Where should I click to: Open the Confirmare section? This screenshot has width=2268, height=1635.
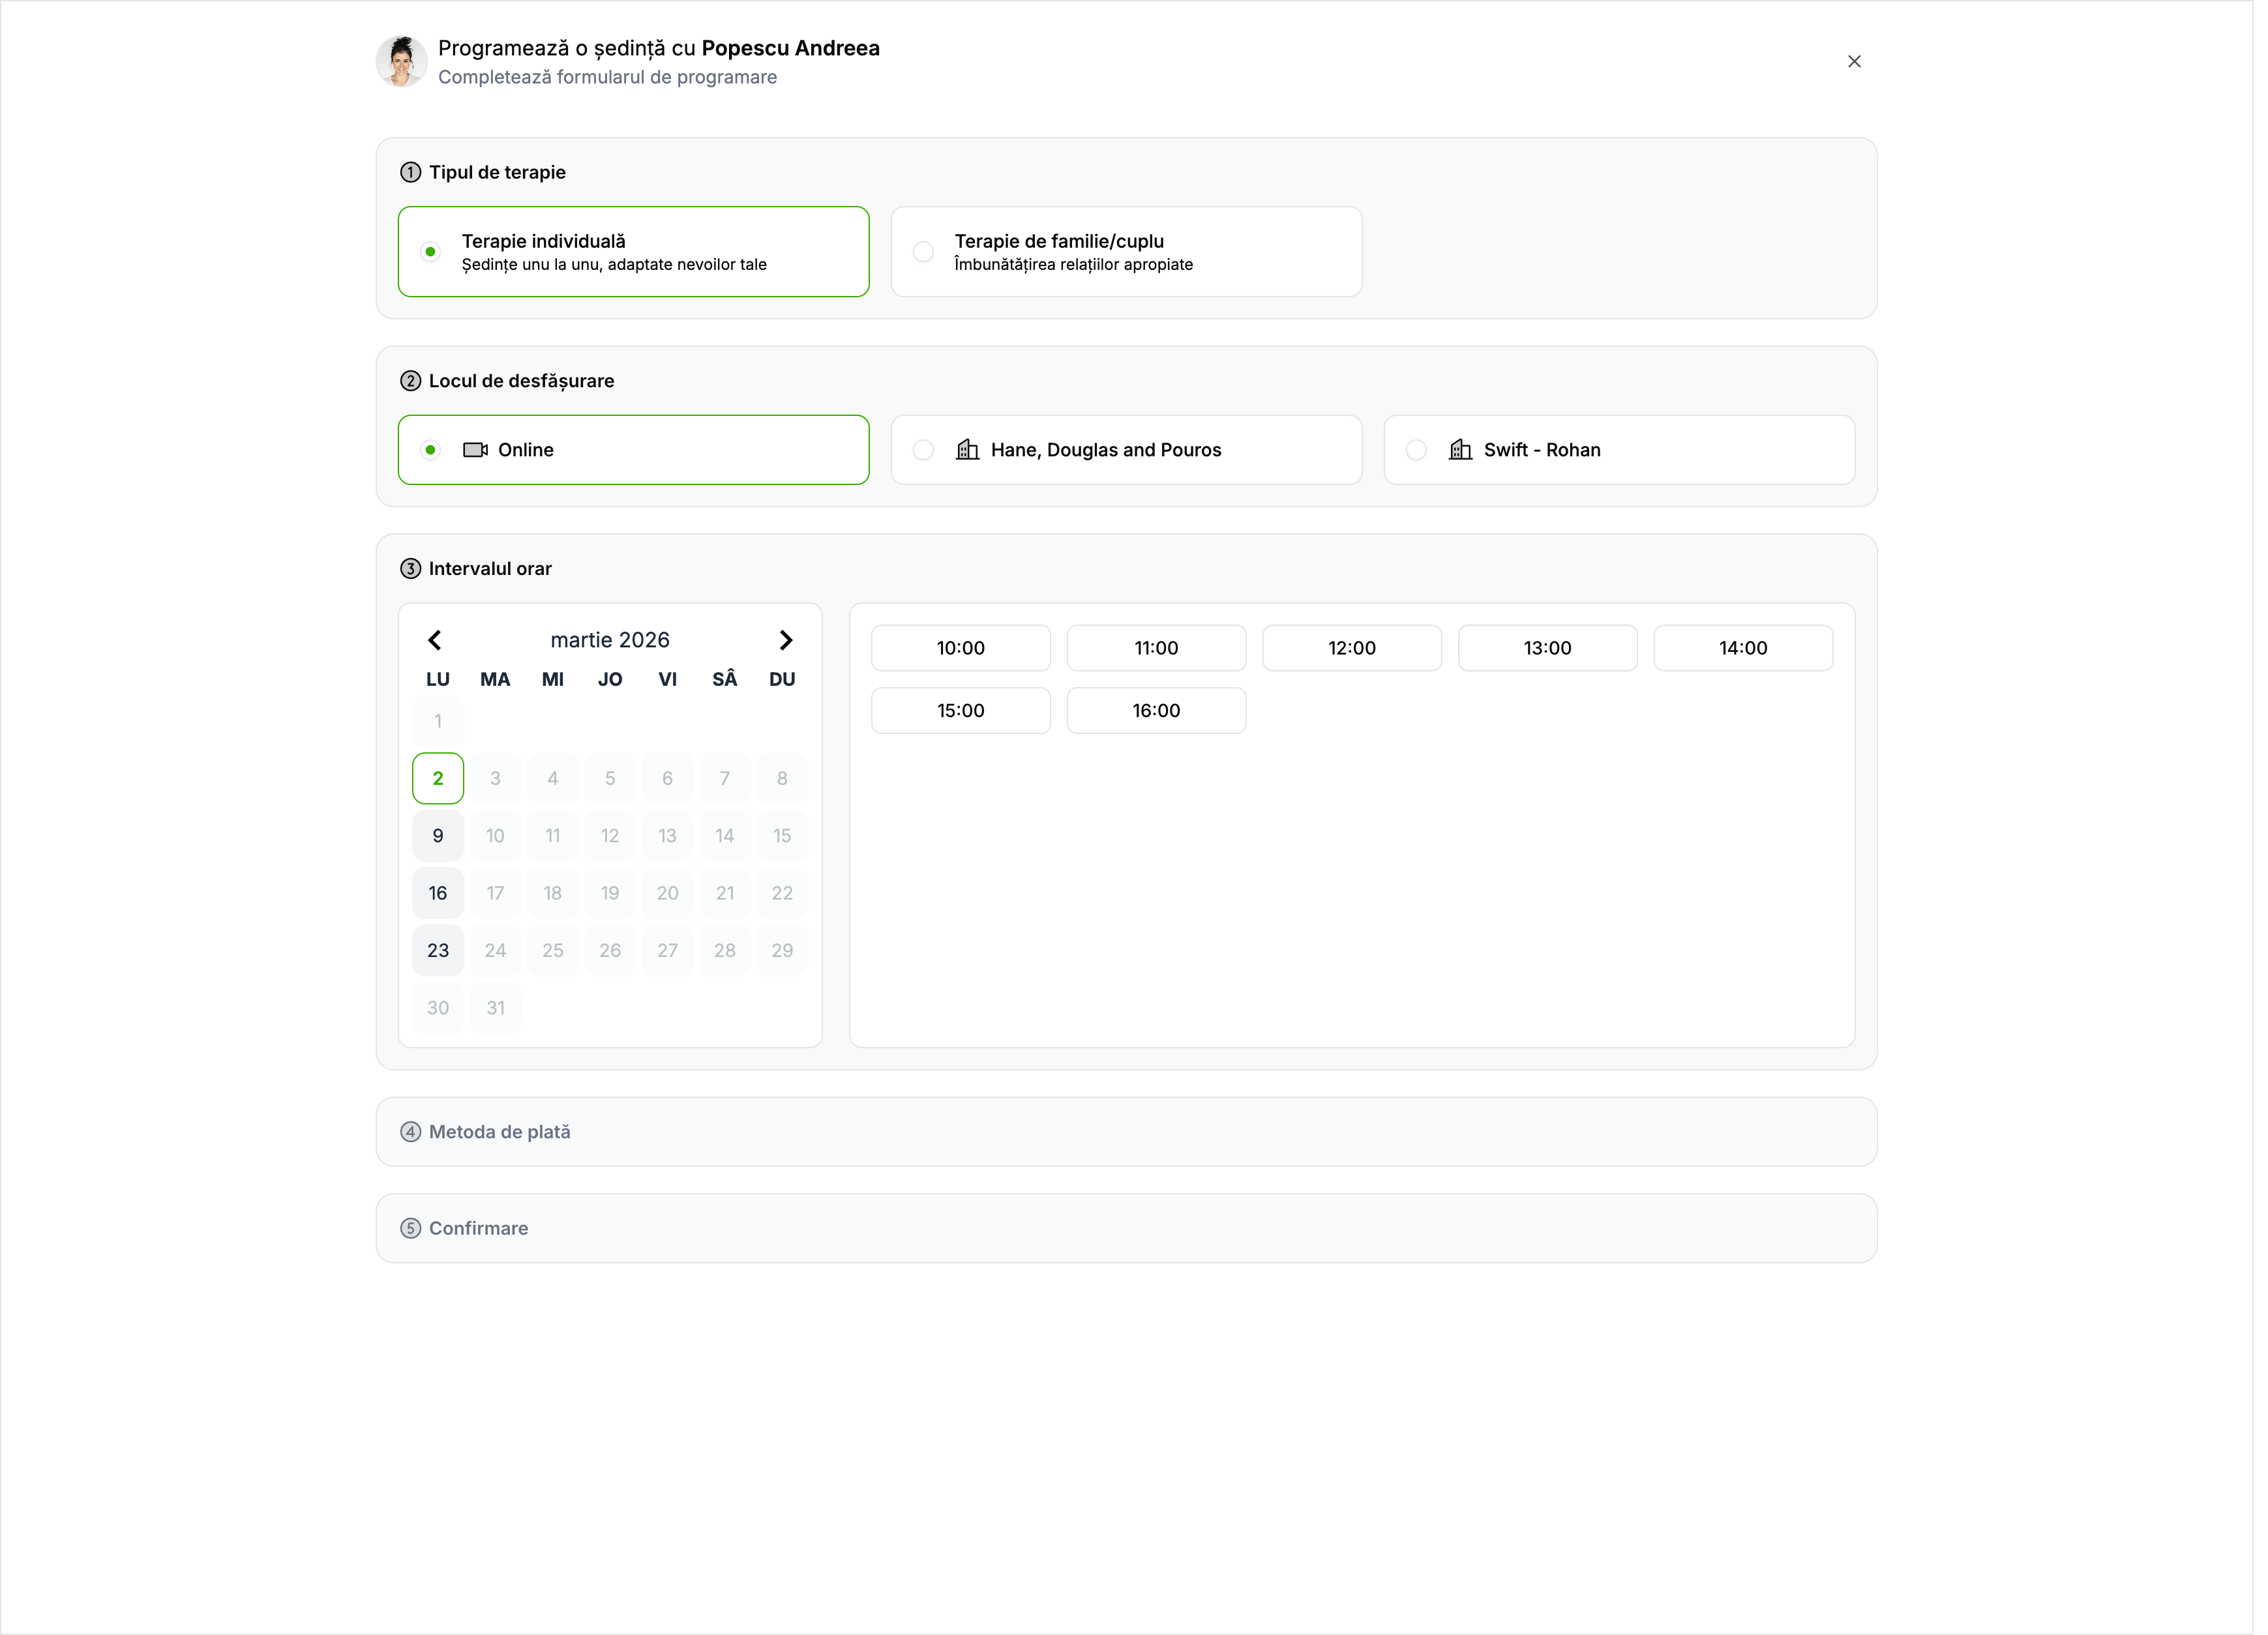coord(1126,1227)
